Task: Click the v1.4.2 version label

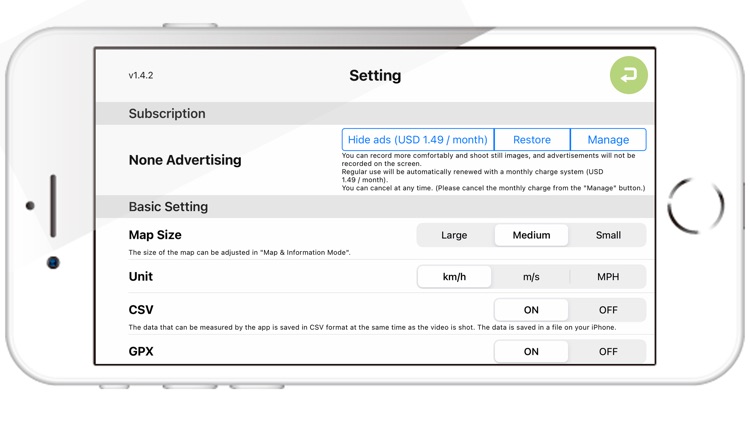Action: (141, 75)
